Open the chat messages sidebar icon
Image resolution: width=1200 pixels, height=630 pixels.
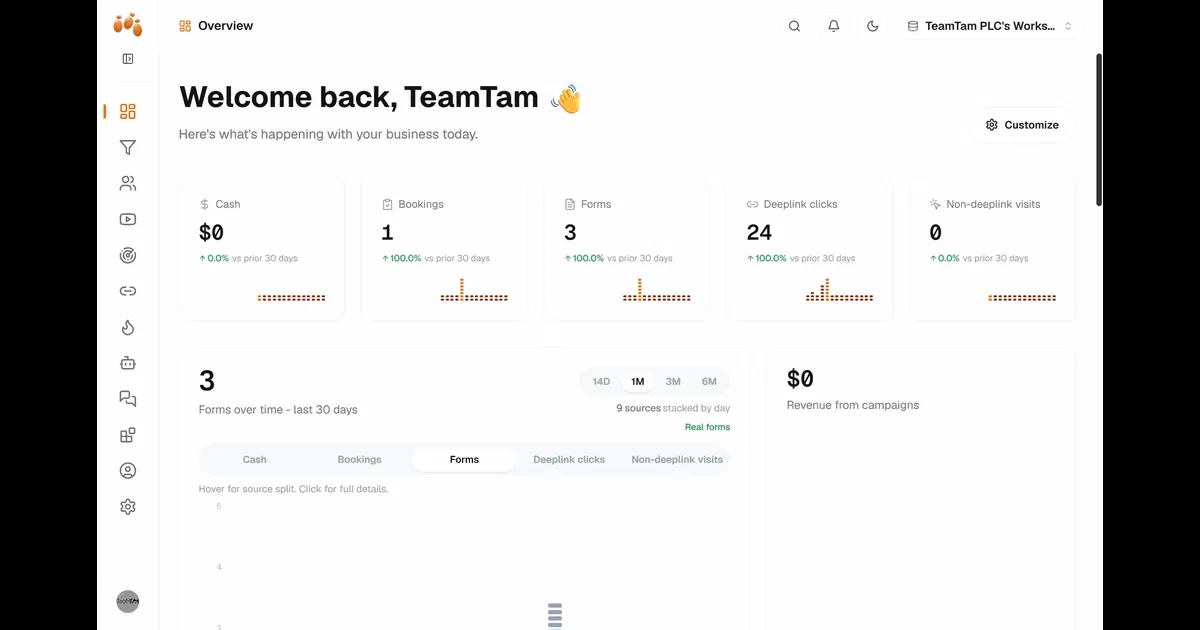click(128, 399)
